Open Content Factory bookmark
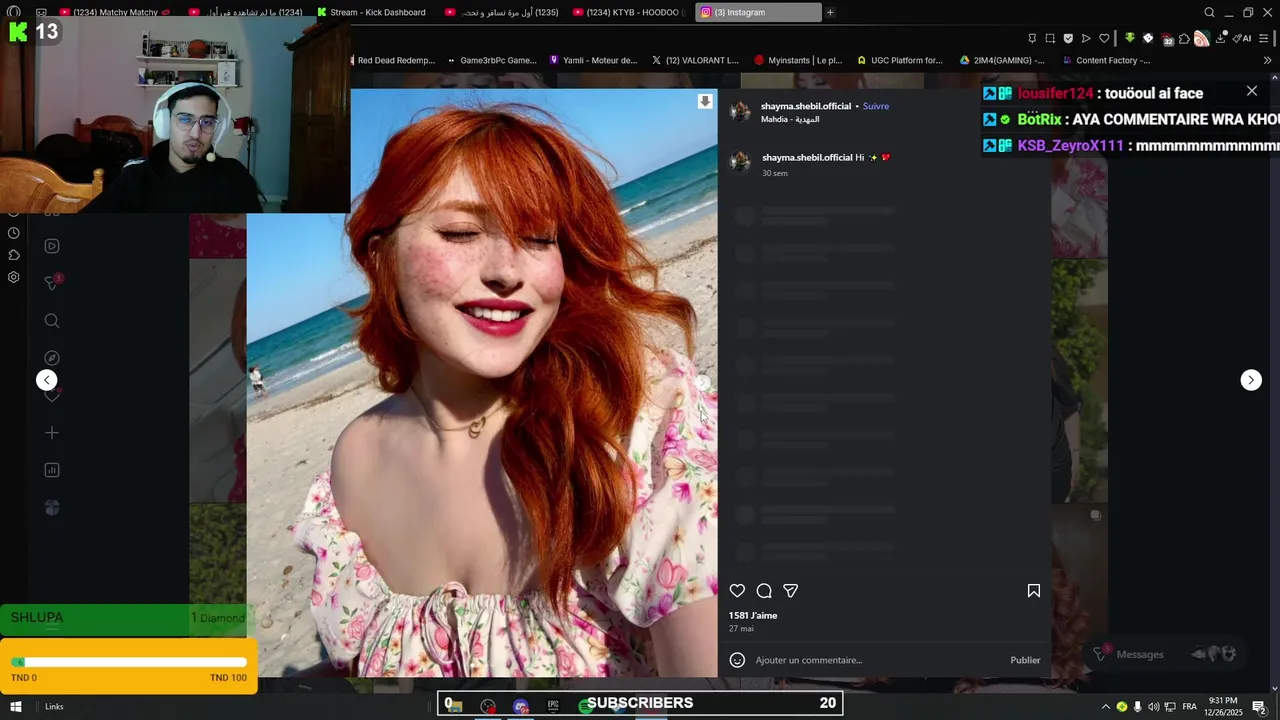The image size is (1280, 720). [1106, 60]
